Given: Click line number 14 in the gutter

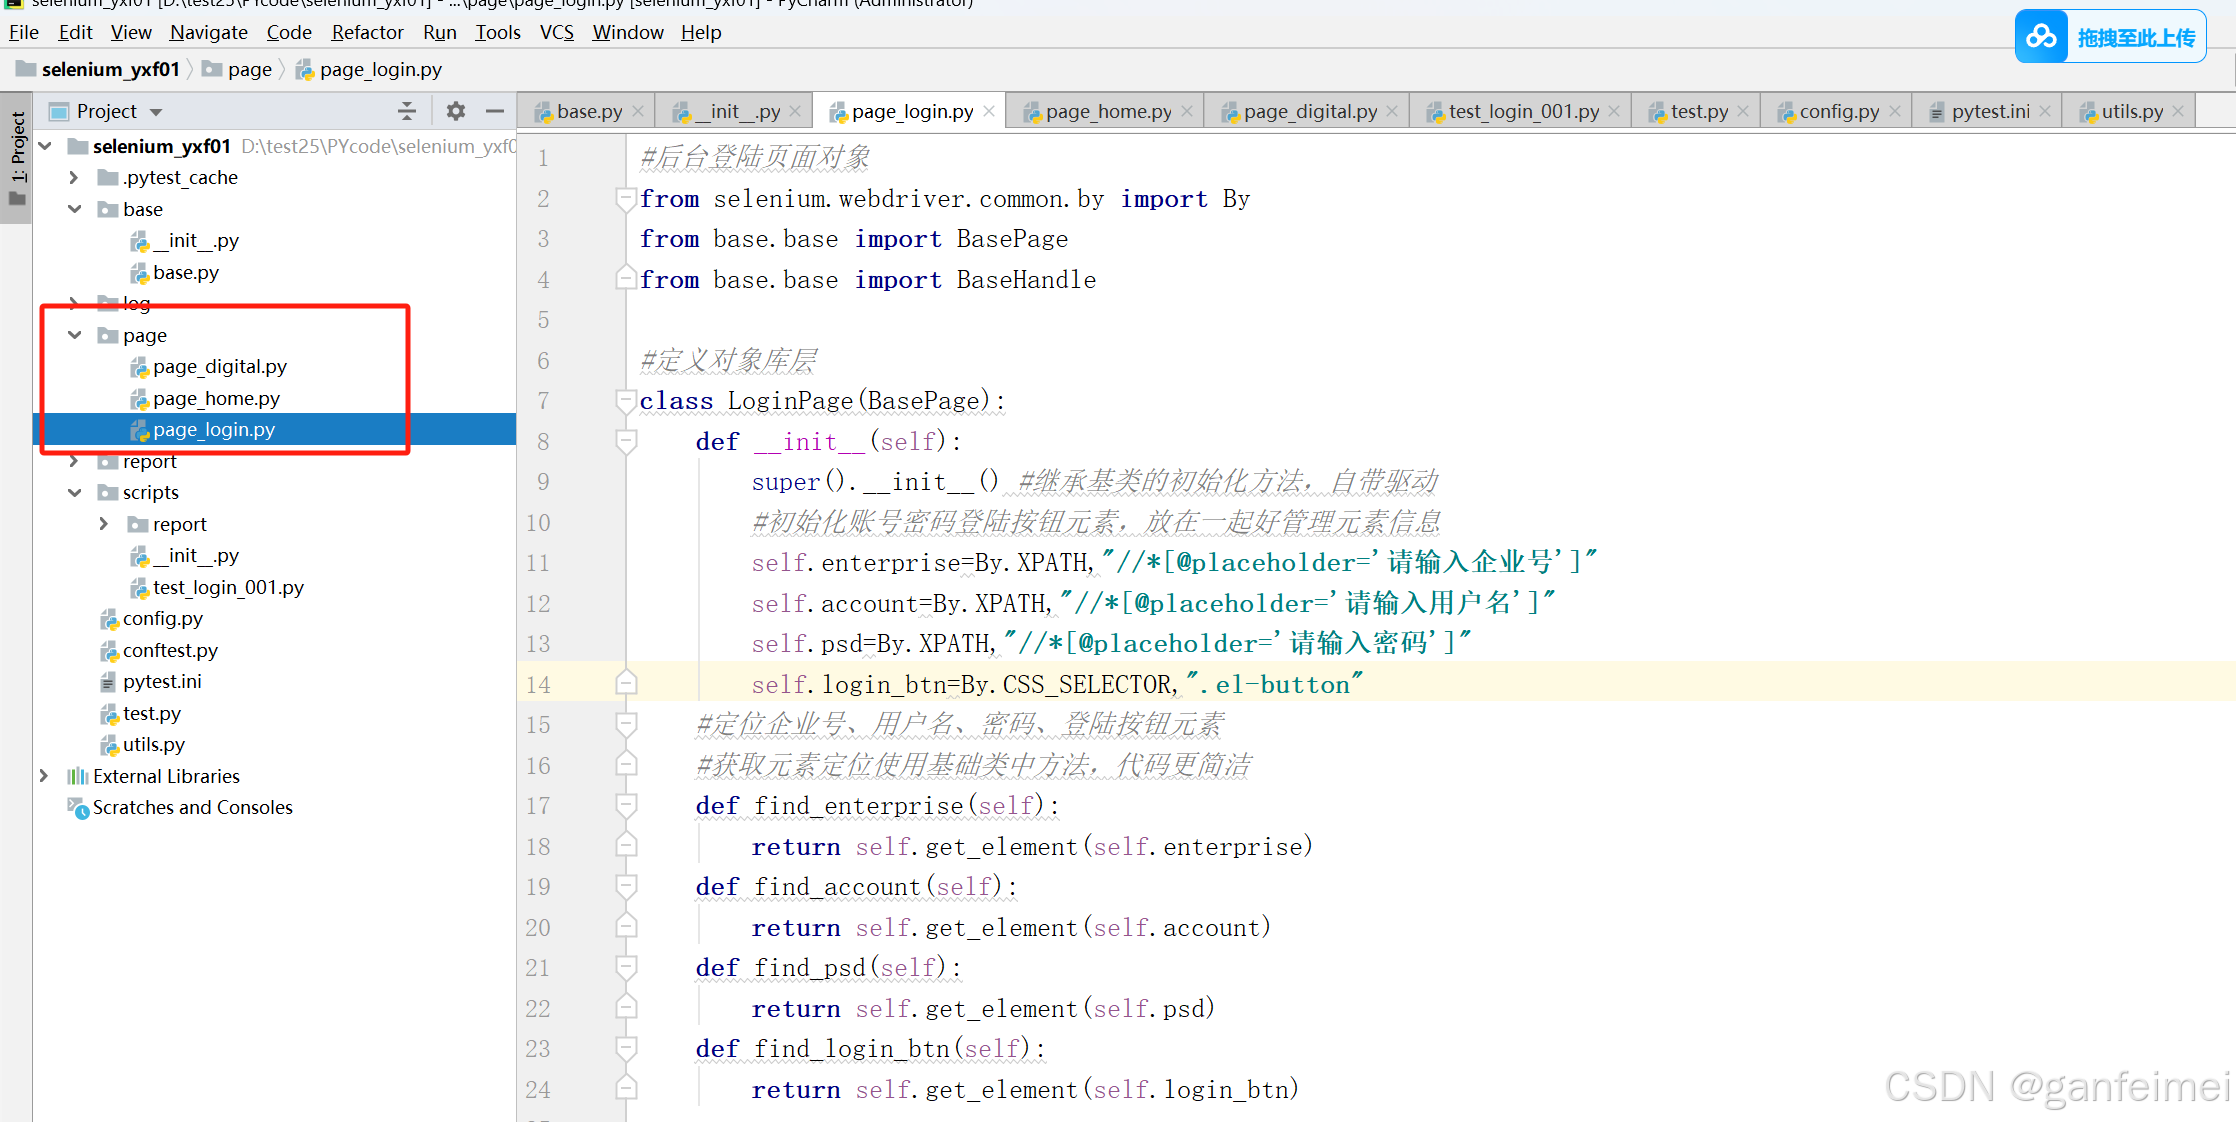Looking at the screenshot, I should coord(538,684).
